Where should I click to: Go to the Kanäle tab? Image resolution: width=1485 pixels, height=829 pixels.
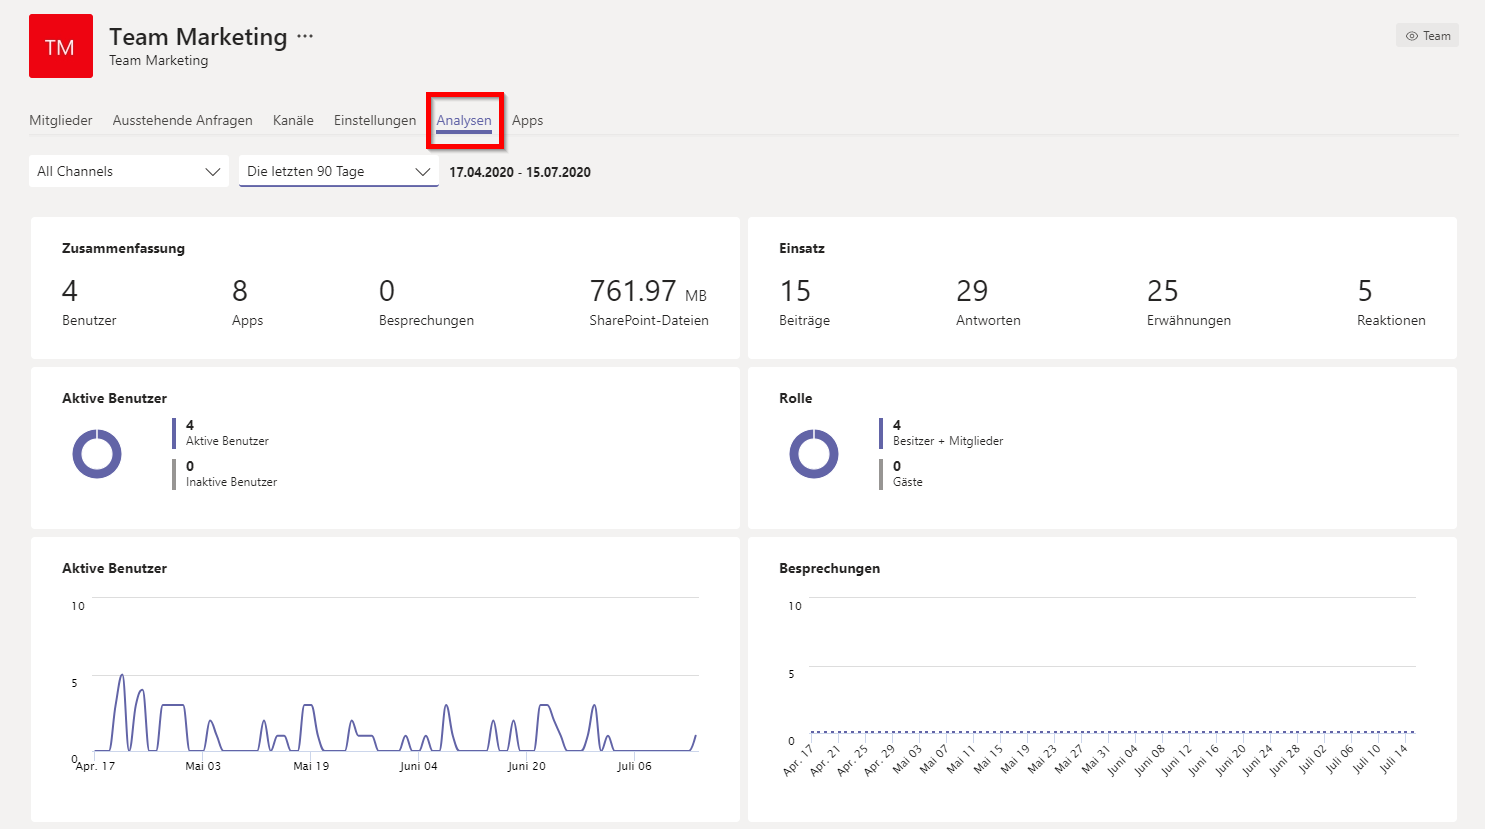pos(293,120)
